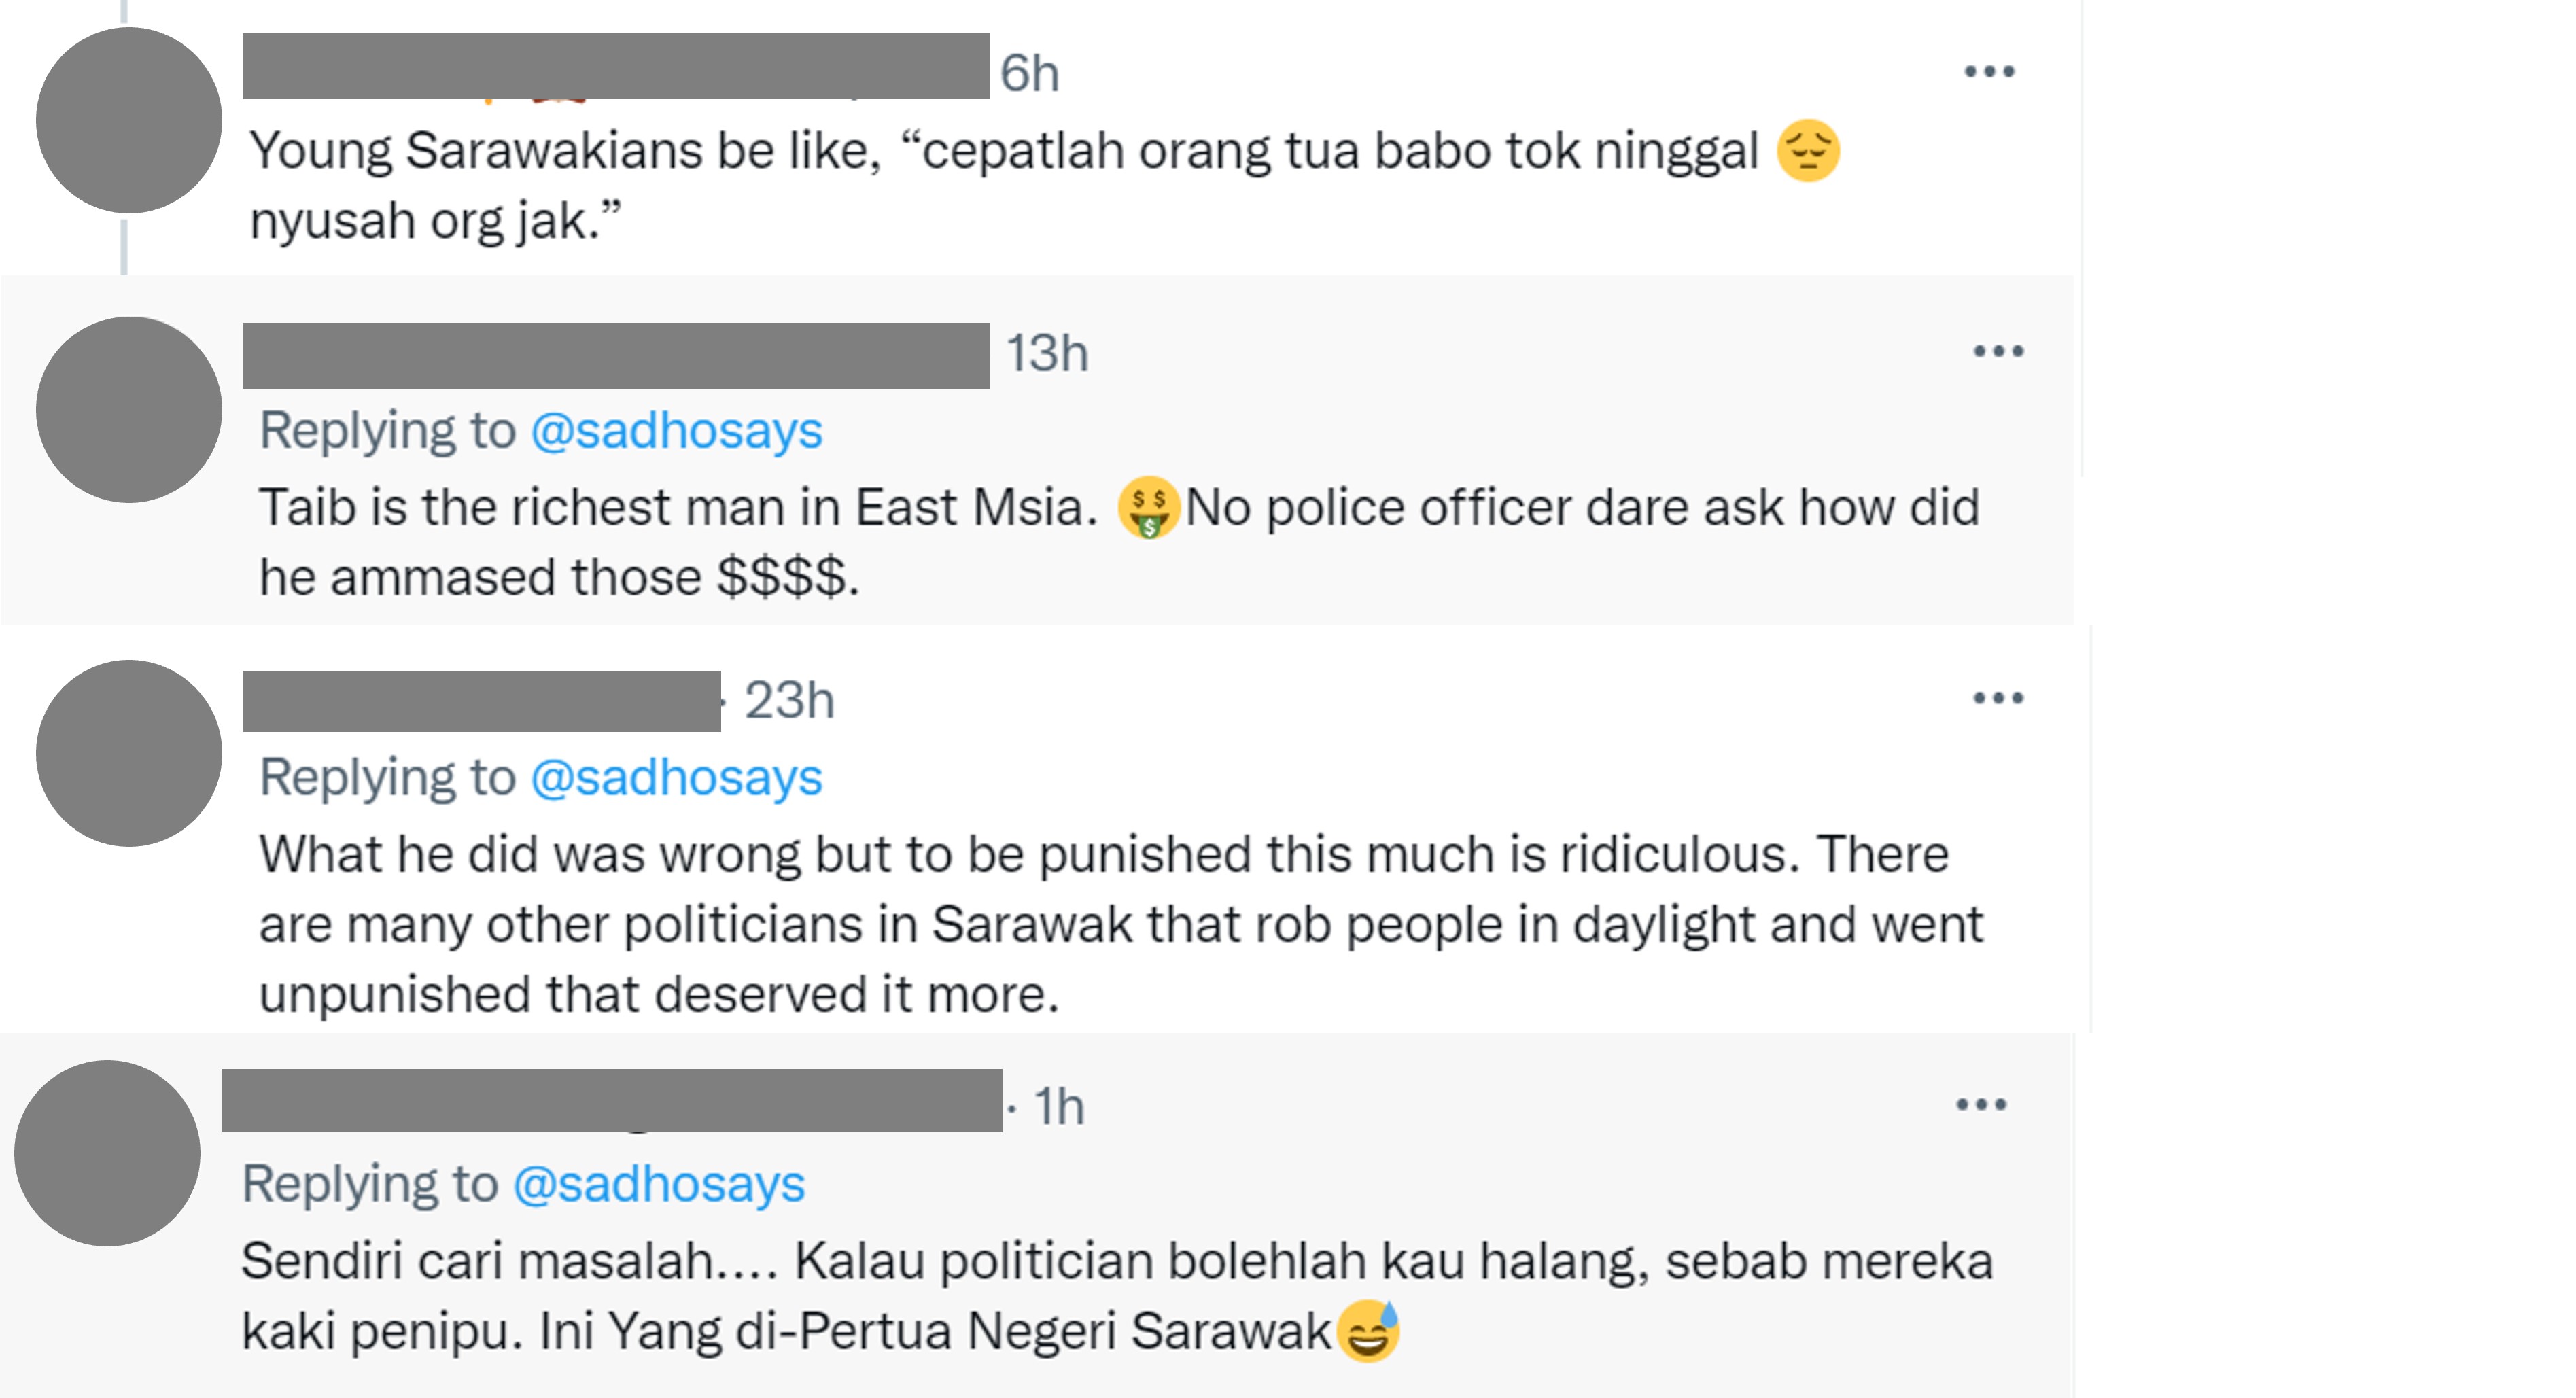Click the avatar of the 6h tweet author
Viewport: 2576px width, 1398px height.
tap(129, 120)
